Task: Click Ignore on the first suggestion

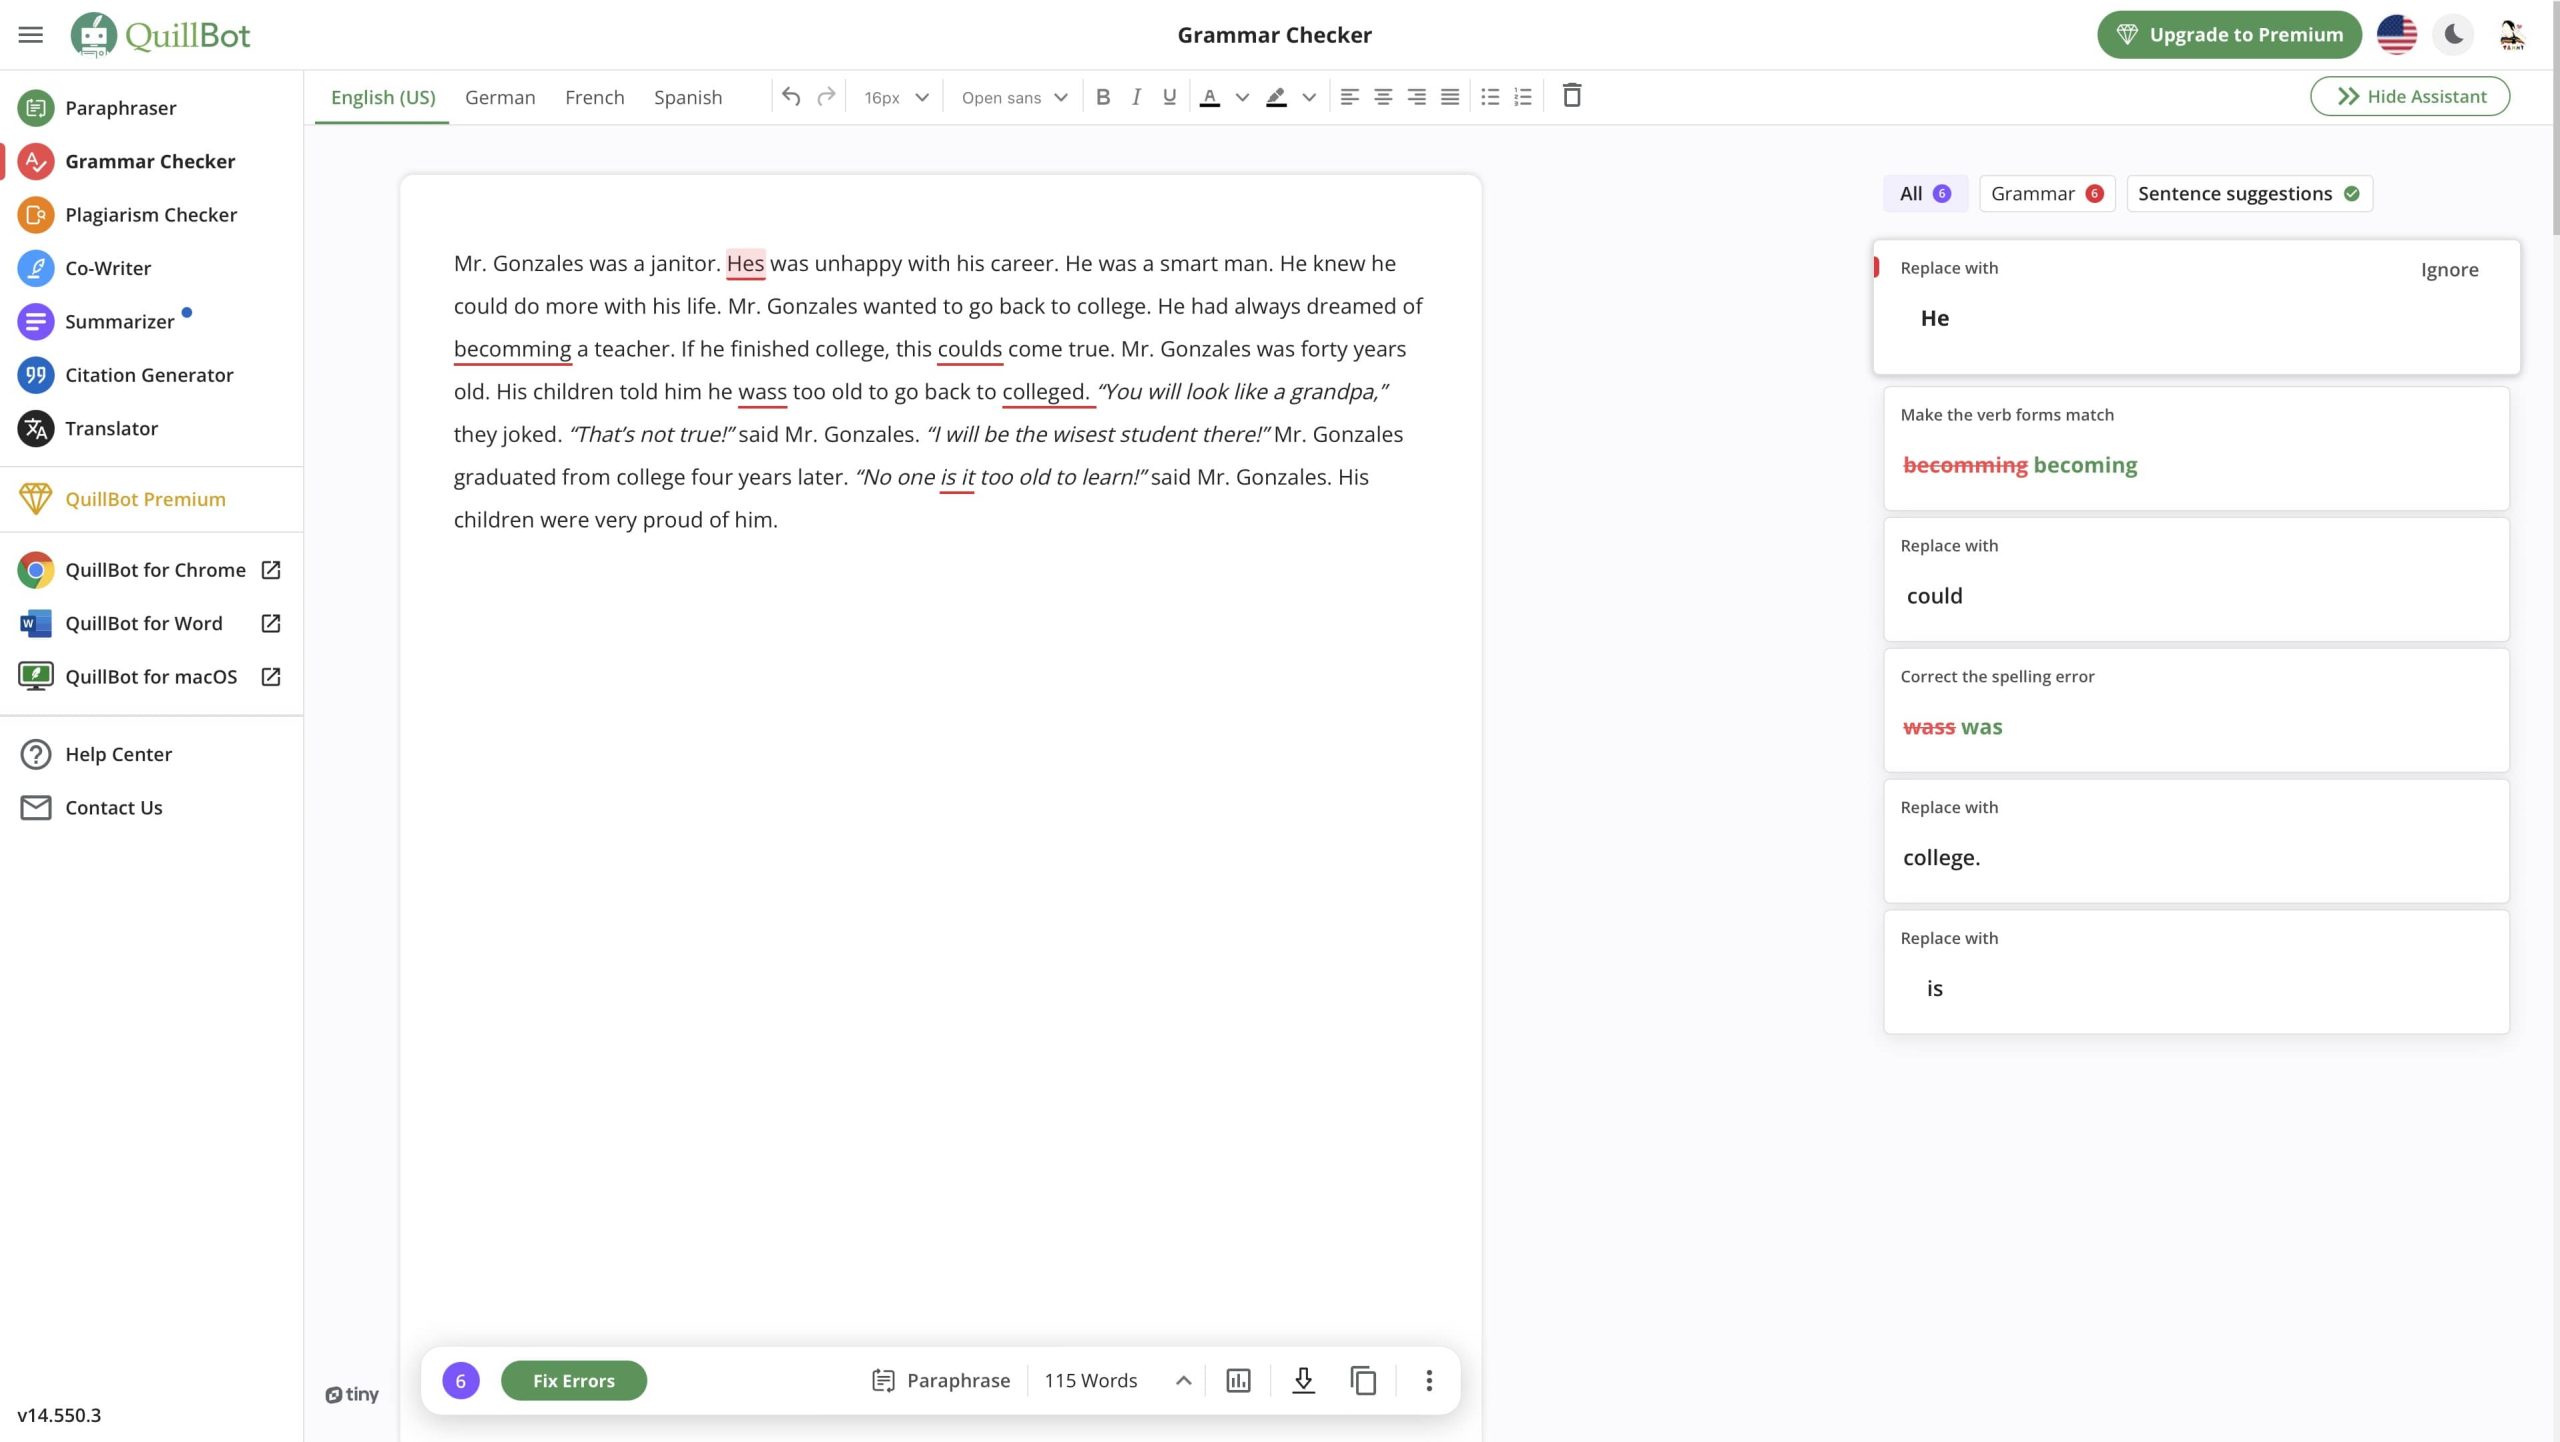Action: pos(2449,269)
